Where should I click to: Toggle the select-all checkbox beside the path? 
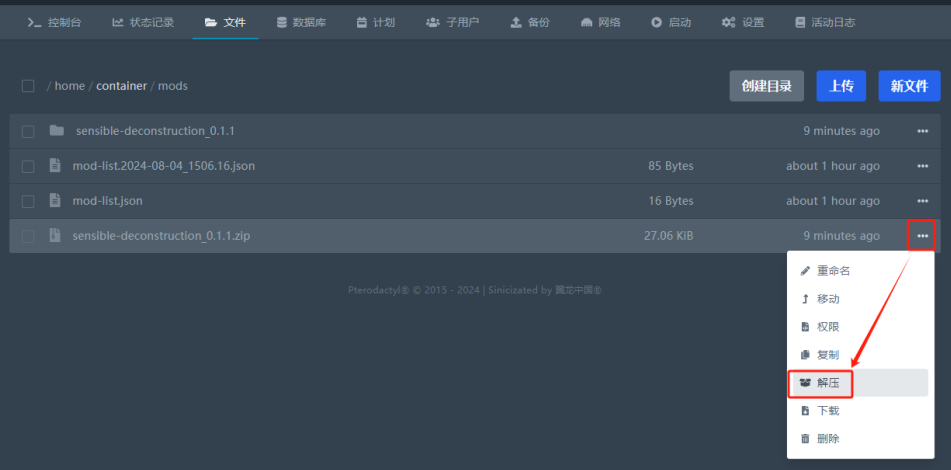tap(28, 86)
